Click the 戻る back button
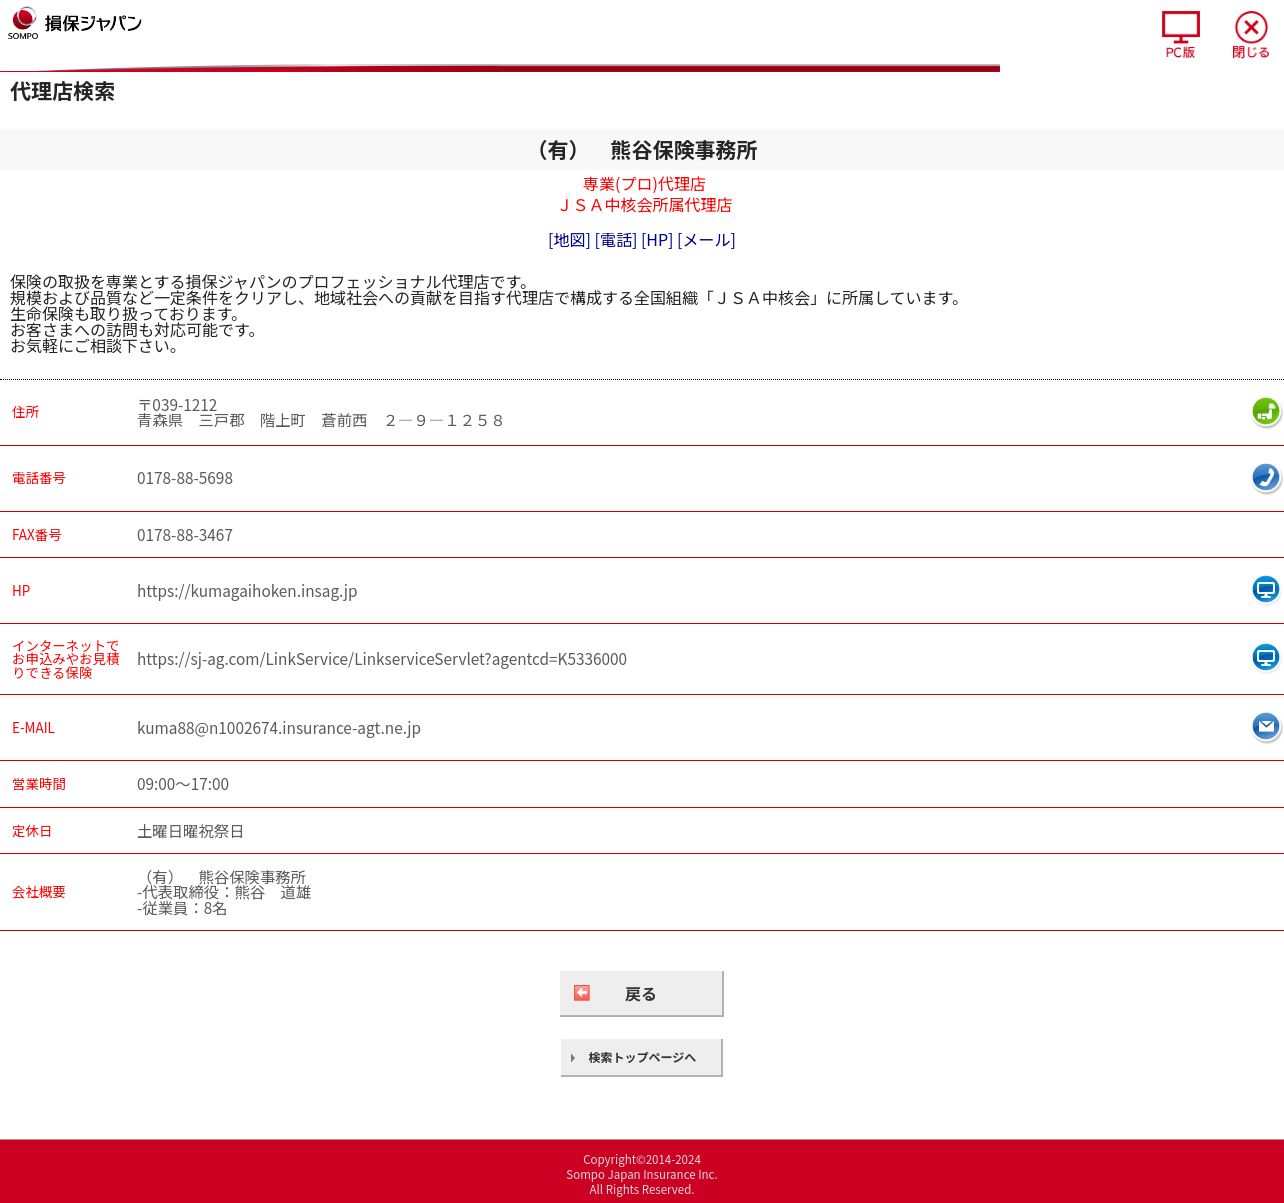Screen dimensions: 1284x1203 click(641, 993)
